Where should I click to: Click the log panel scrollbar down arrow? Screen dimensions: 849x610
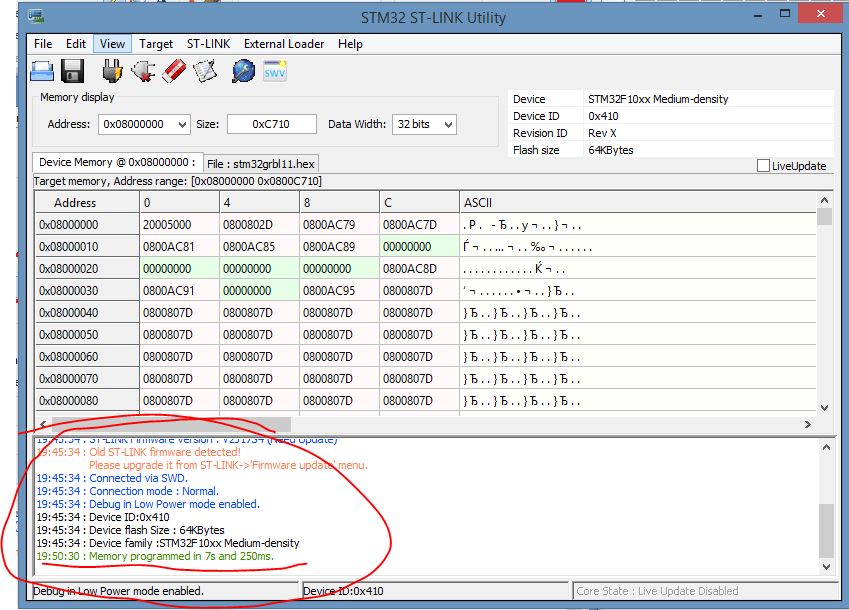pyautogui.click(x=825, y=567)
